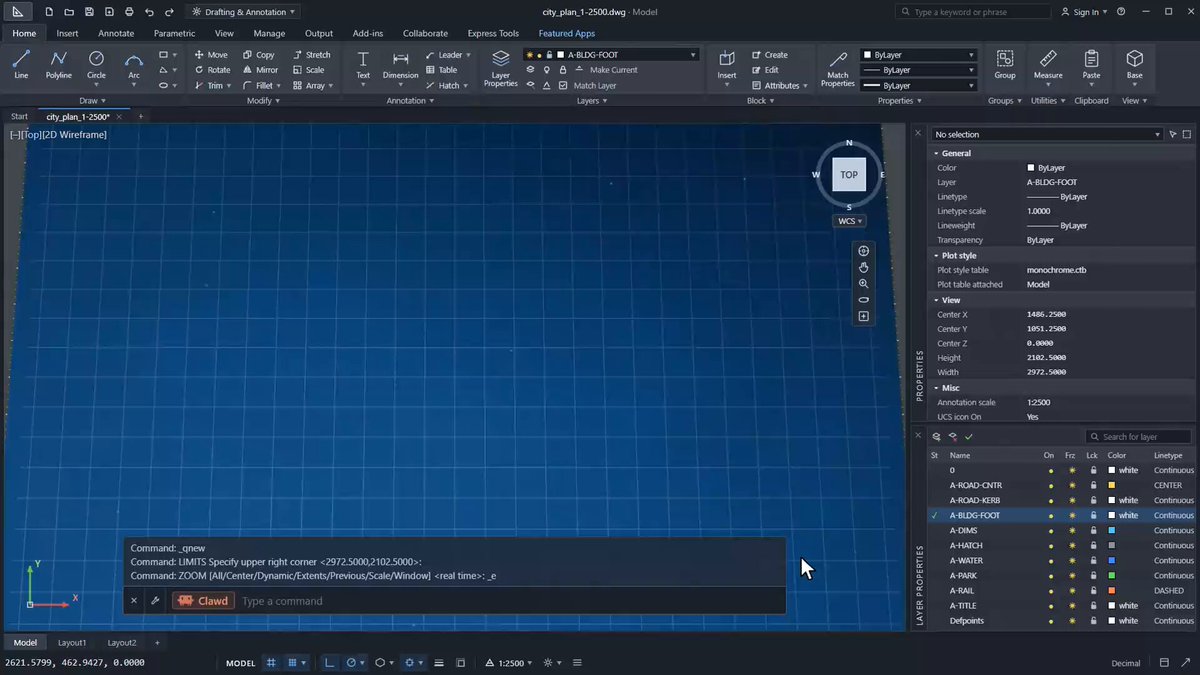Choose the Circle tool

coord(96,64)
